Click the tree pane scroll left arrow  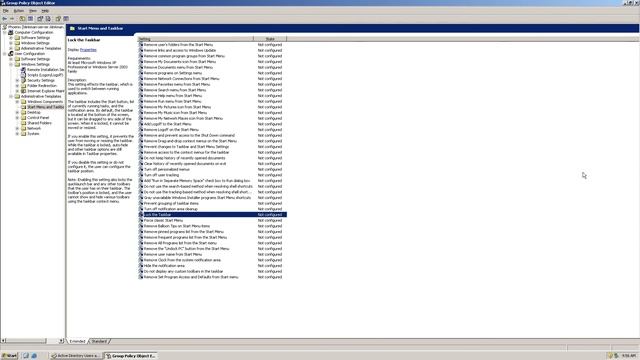coord(3,340)
